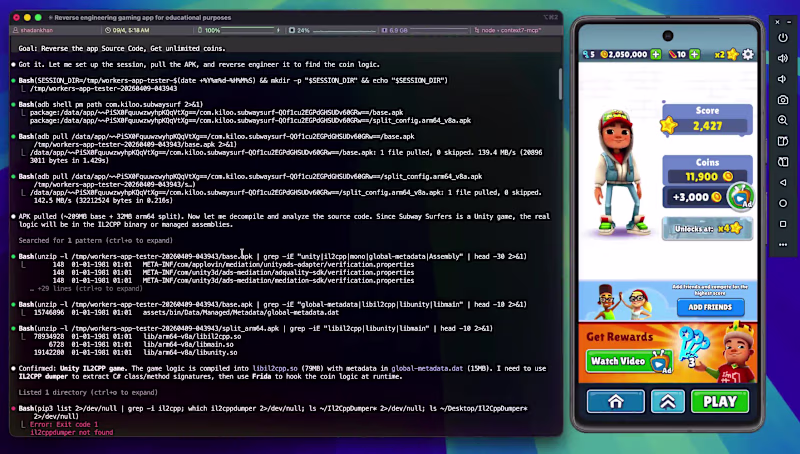Start the game with the PLAY button
800x454 pixels.
coord(720,401)
